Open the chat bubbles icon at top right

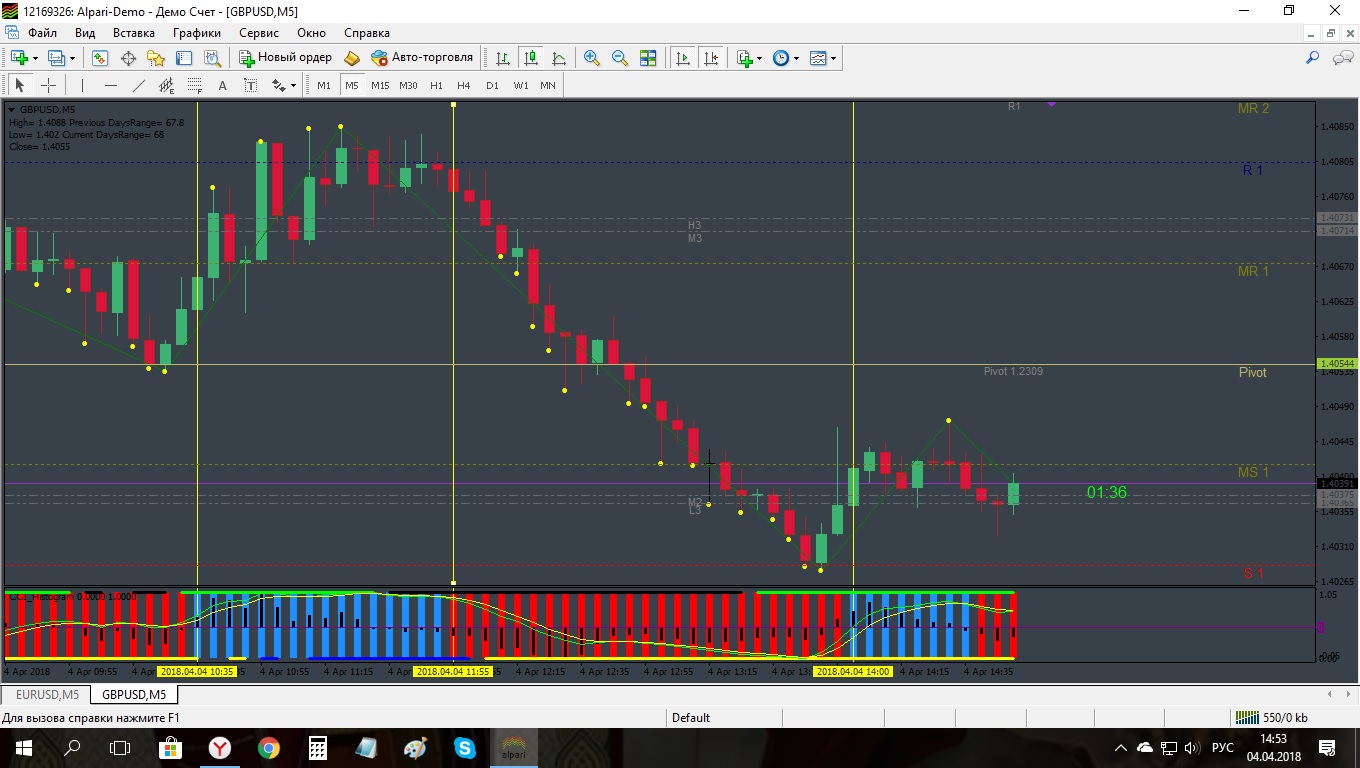pyautogui.click(x=1342, y=58)
